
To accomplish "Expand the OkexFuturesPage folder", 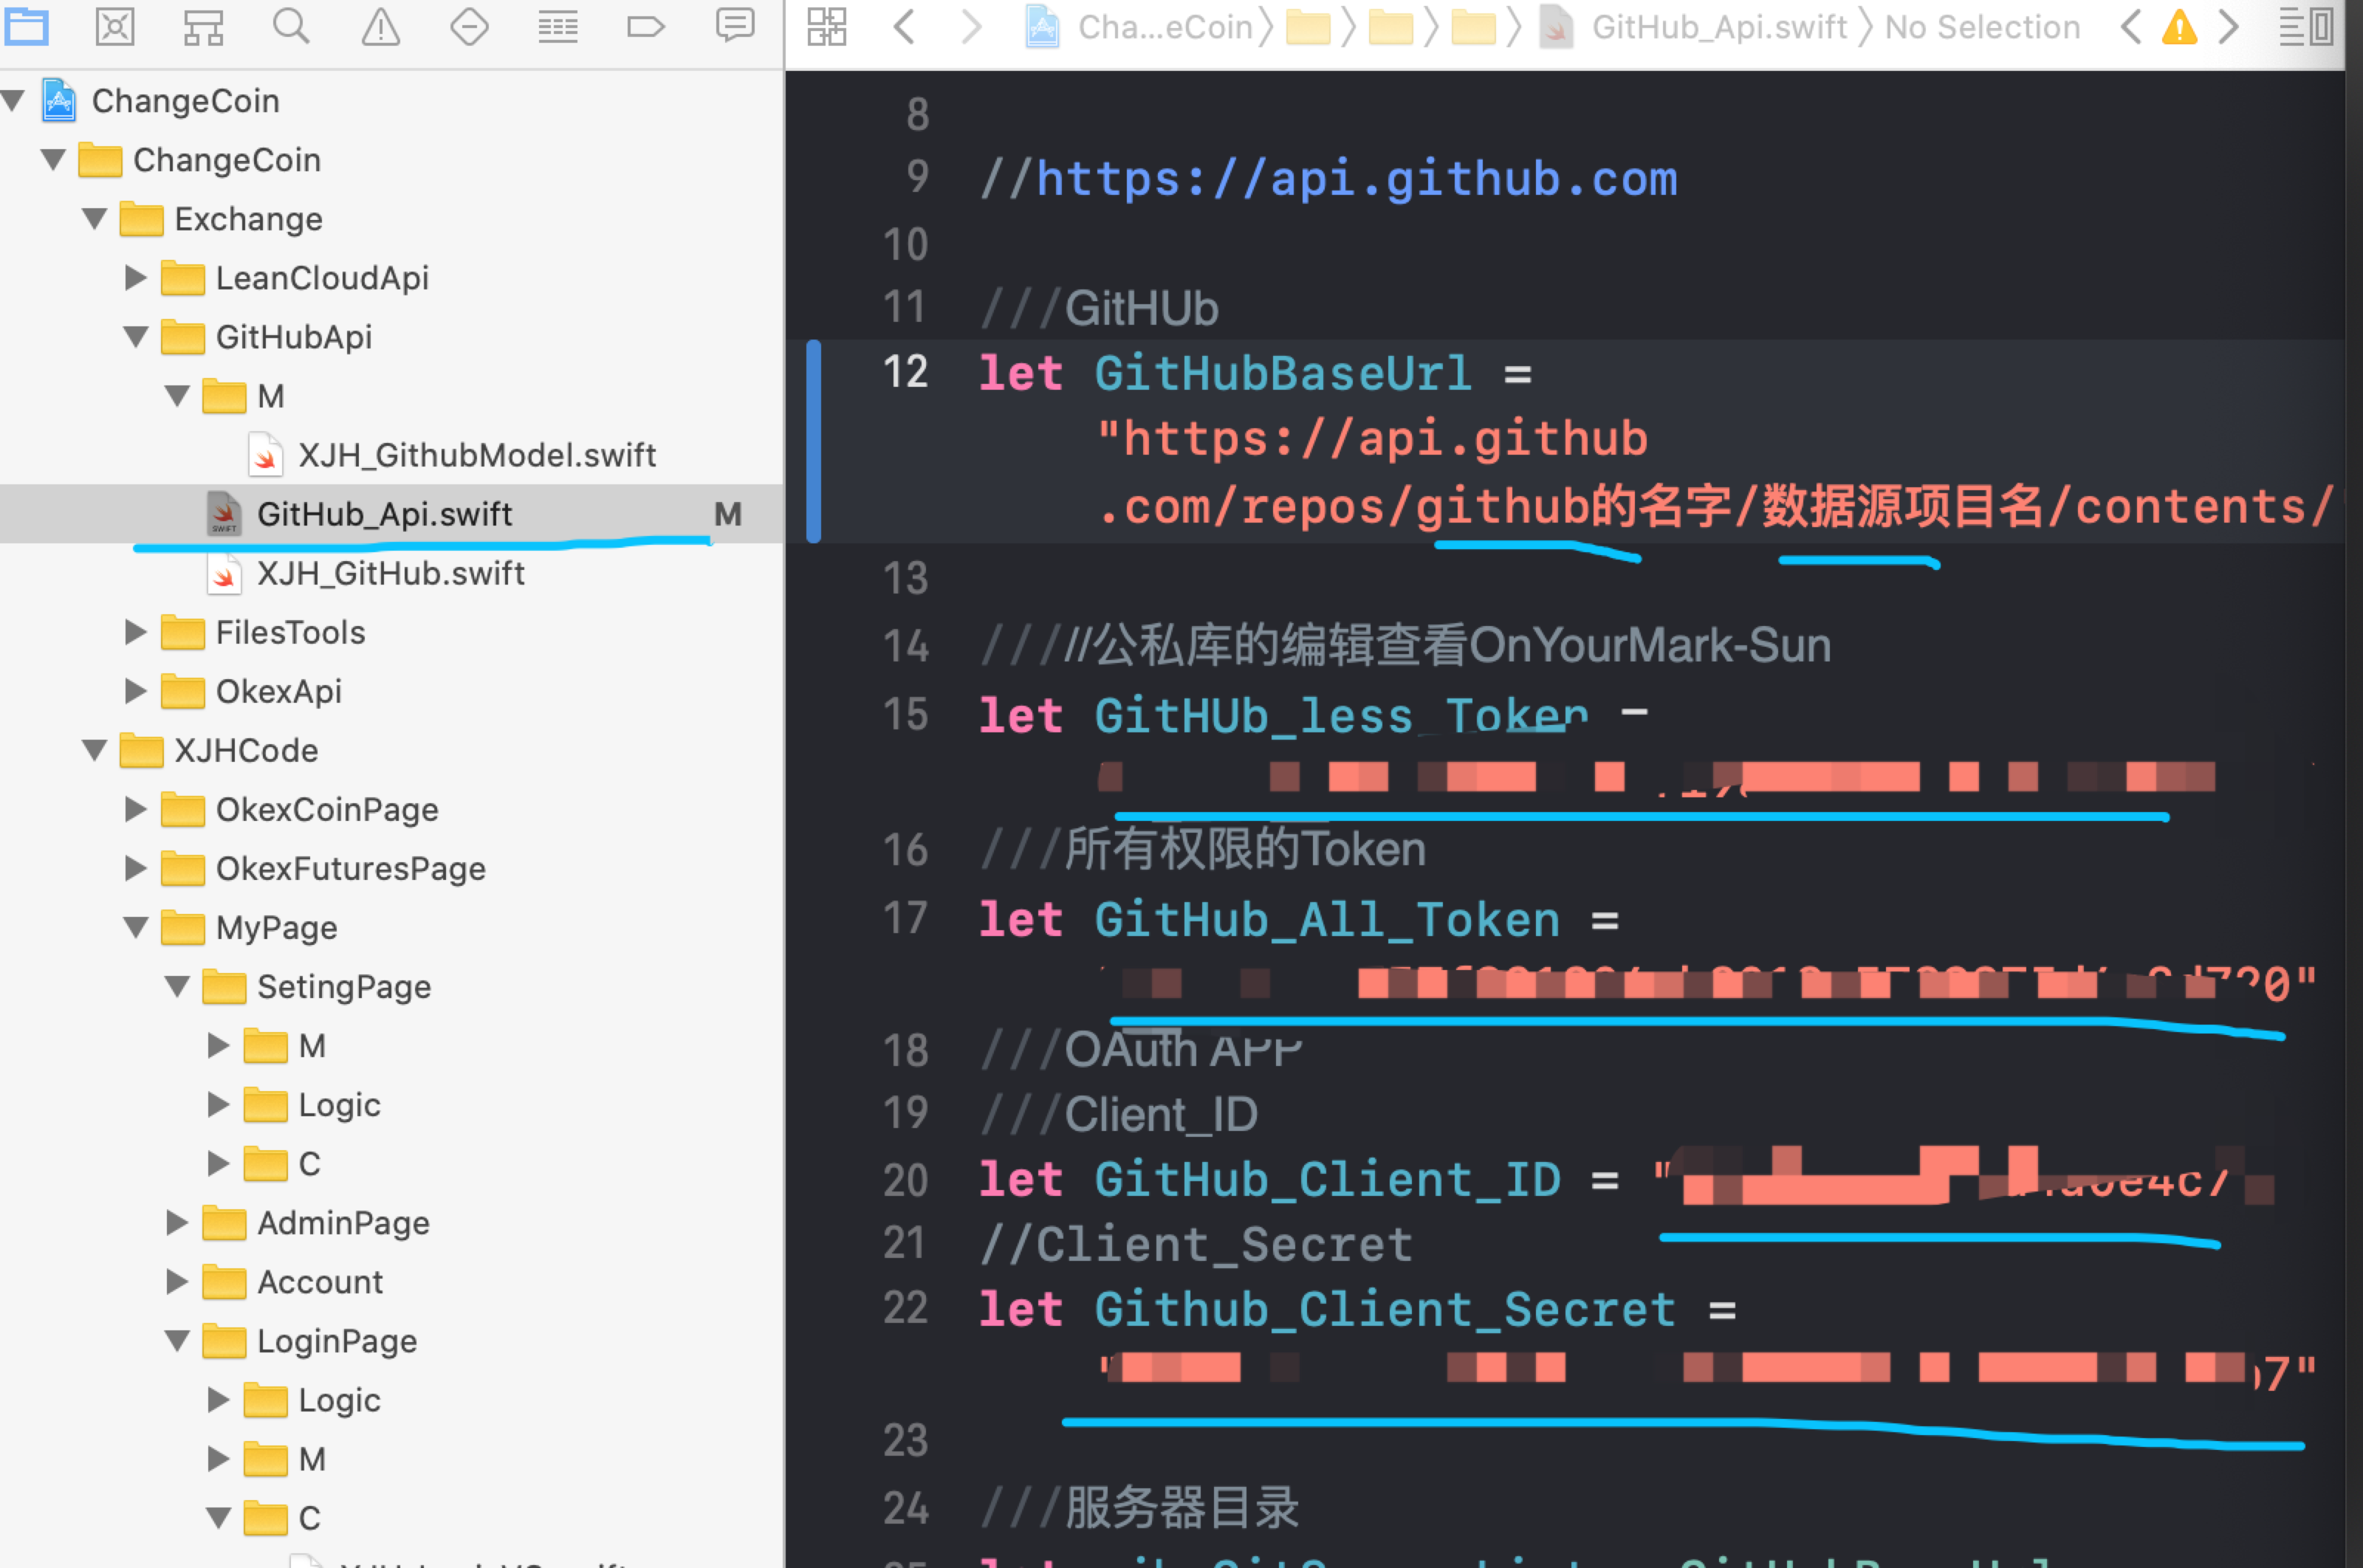I will click(x=136, y=867).
